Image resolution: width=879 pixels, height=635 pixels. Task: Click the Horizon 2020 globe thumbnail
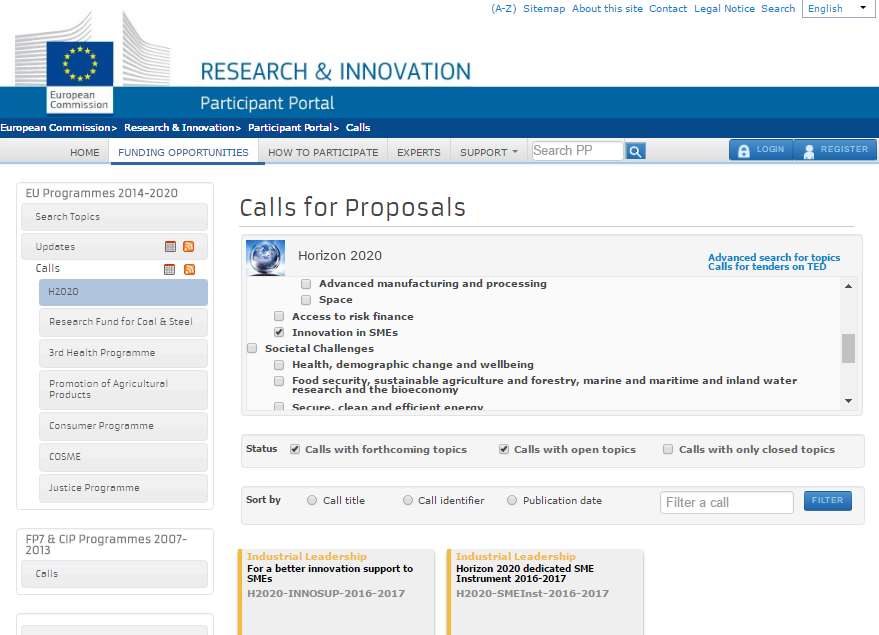(x=266, y=257)
